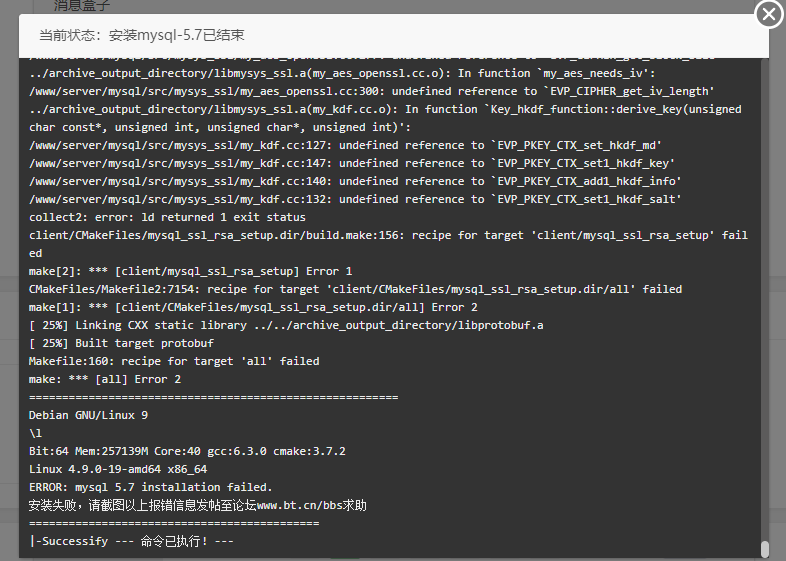Click the line 'ERROR: mysql 5.7 installation failed.'
This screenshot has height=561, width=786.
coord(150,487)
